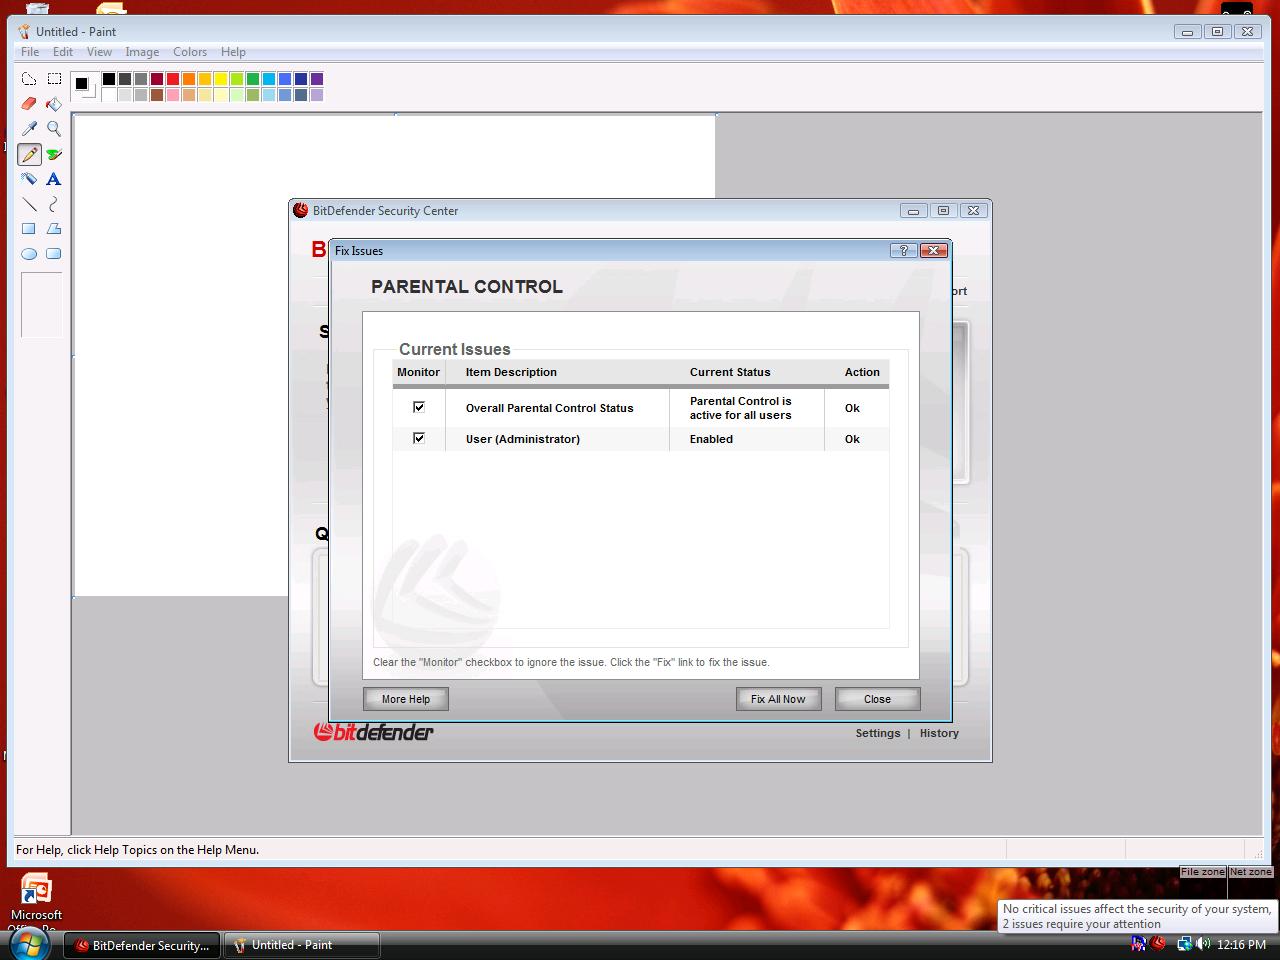
Task: Pick the white color swatch
Action: [109, 95]
